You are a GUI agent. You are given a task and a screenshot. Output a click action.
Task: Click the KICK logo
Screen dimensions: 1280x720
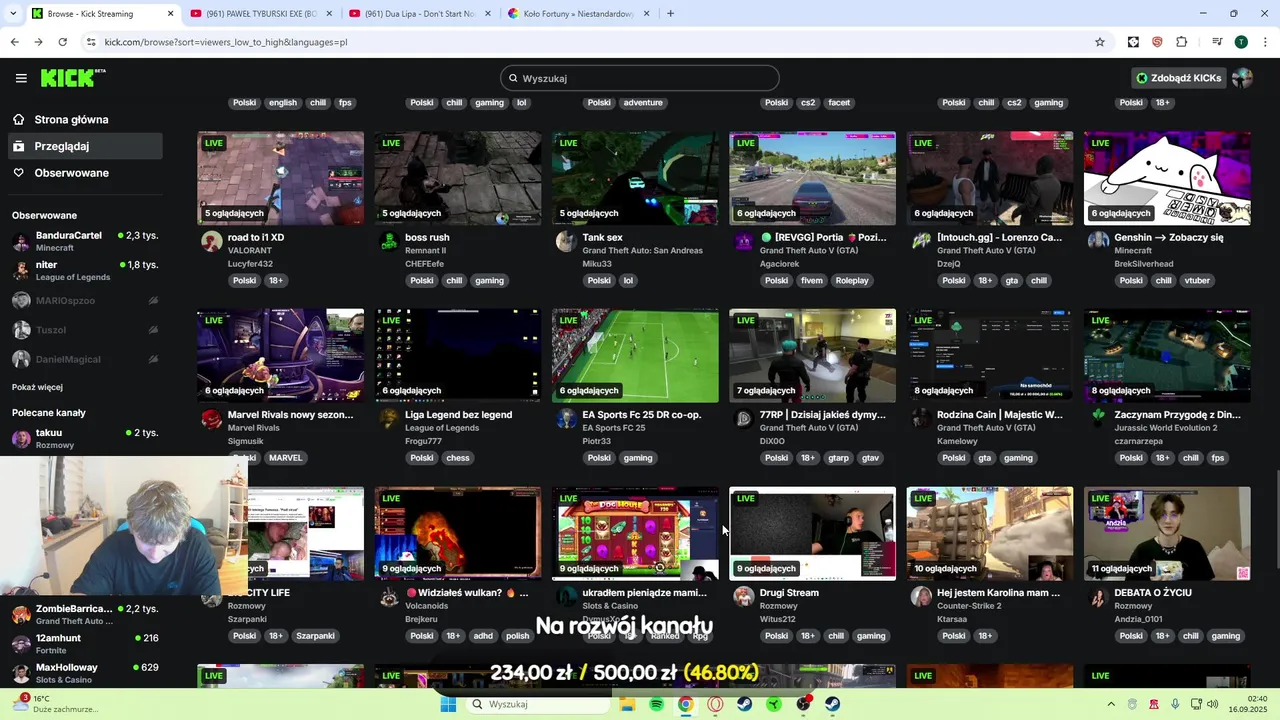(72, 78)
